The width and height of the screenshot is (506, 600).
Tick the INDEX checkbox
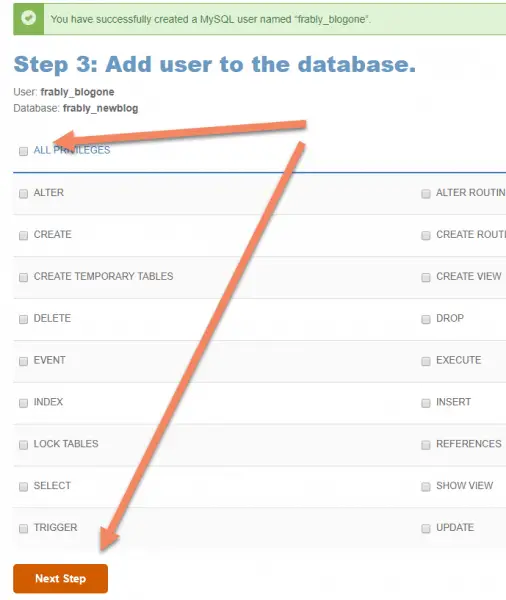[x=23, y=403]
